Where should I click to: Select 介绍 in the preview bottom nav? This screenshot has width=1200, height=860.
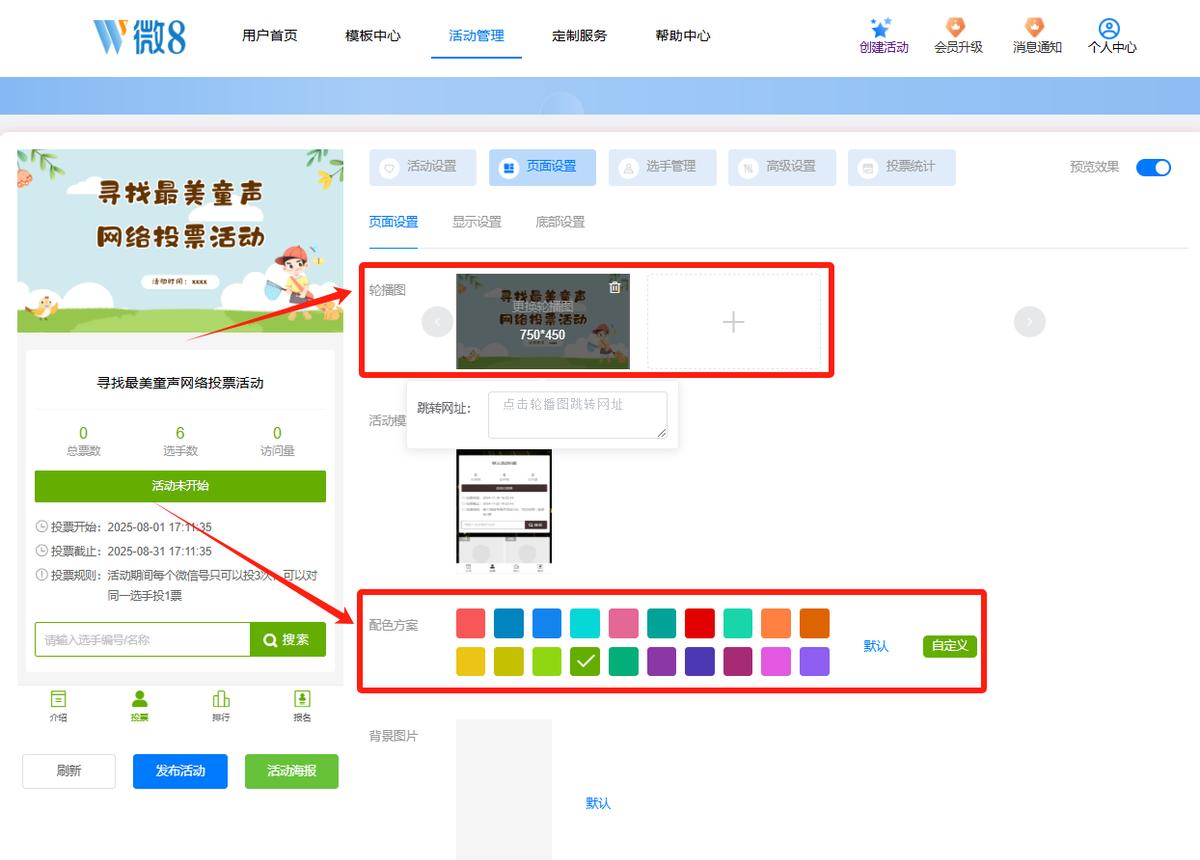(59, 705)
